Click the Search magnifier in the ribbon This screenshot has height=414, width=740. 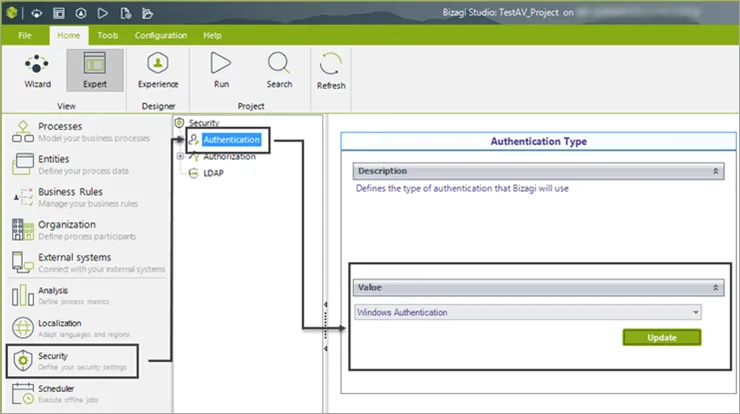pos(279,70)
